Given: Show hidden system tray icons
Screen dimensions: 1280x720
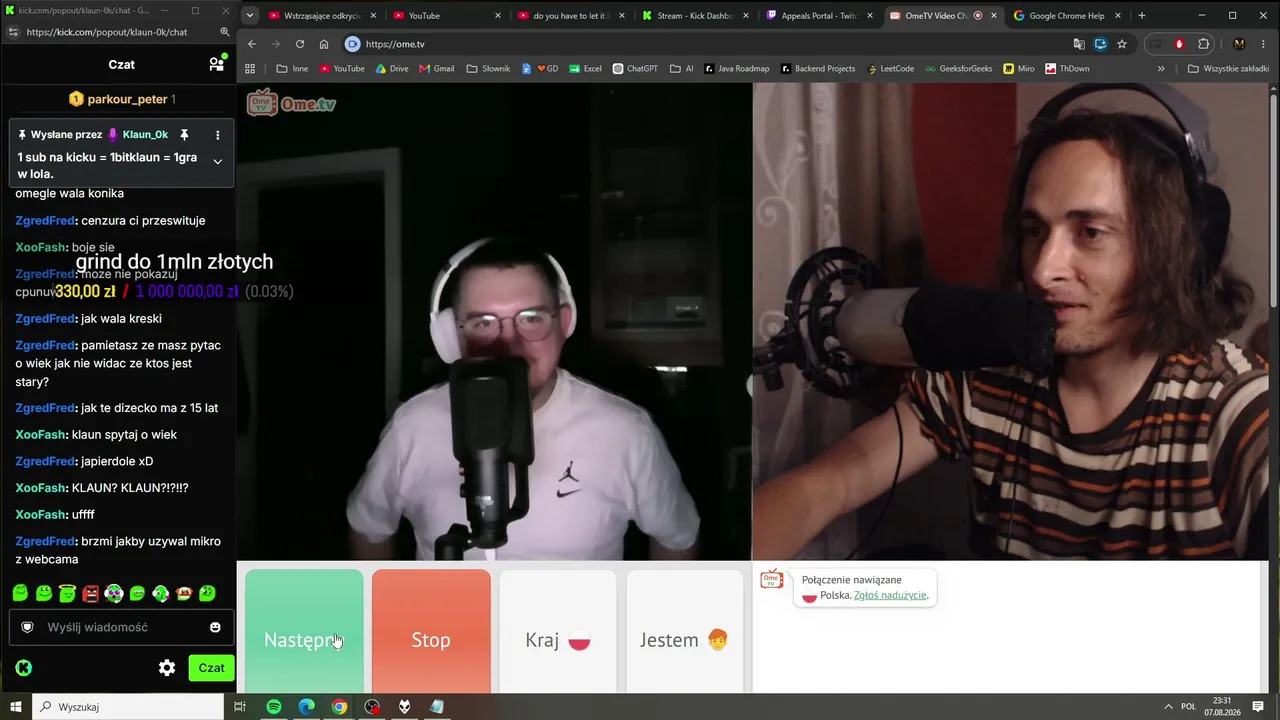Looking at the screenshot, I should (x=1168, y=707).
